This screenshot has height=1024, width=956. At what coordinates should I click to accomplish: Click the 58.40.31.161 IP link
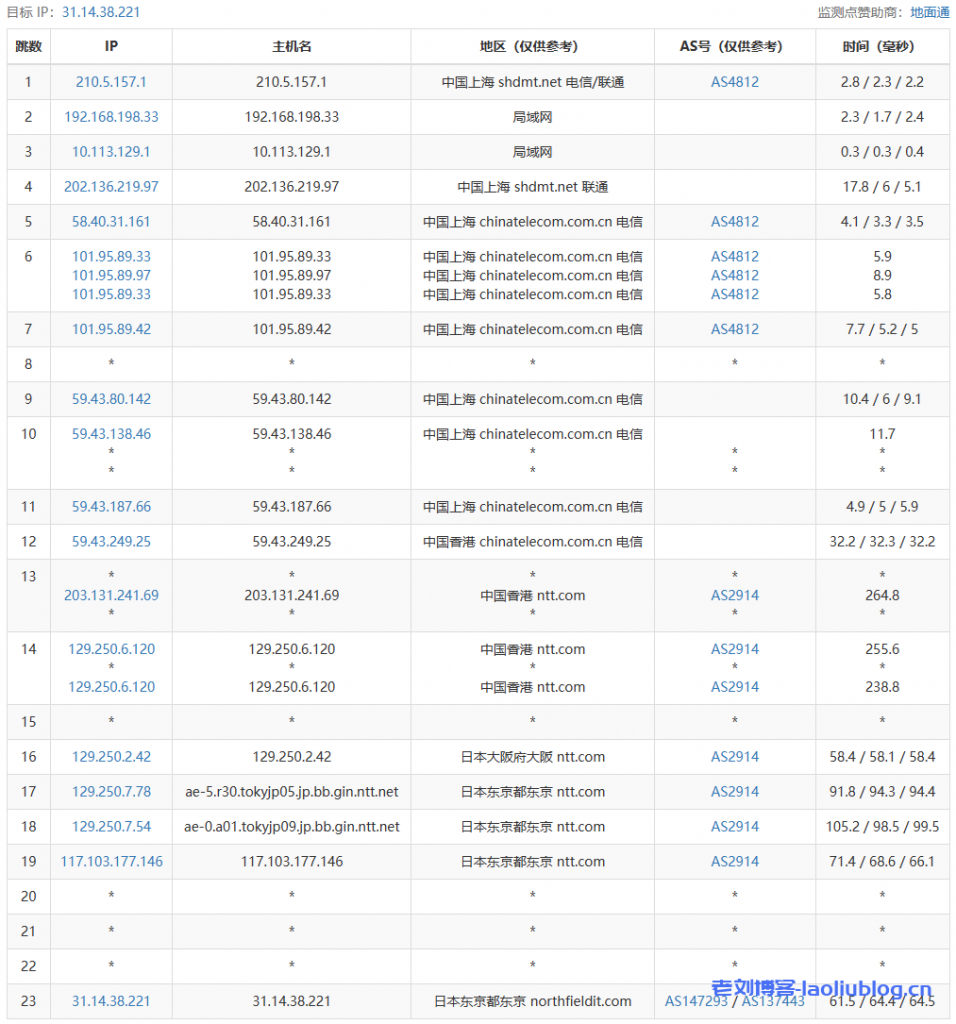point(111,222)
